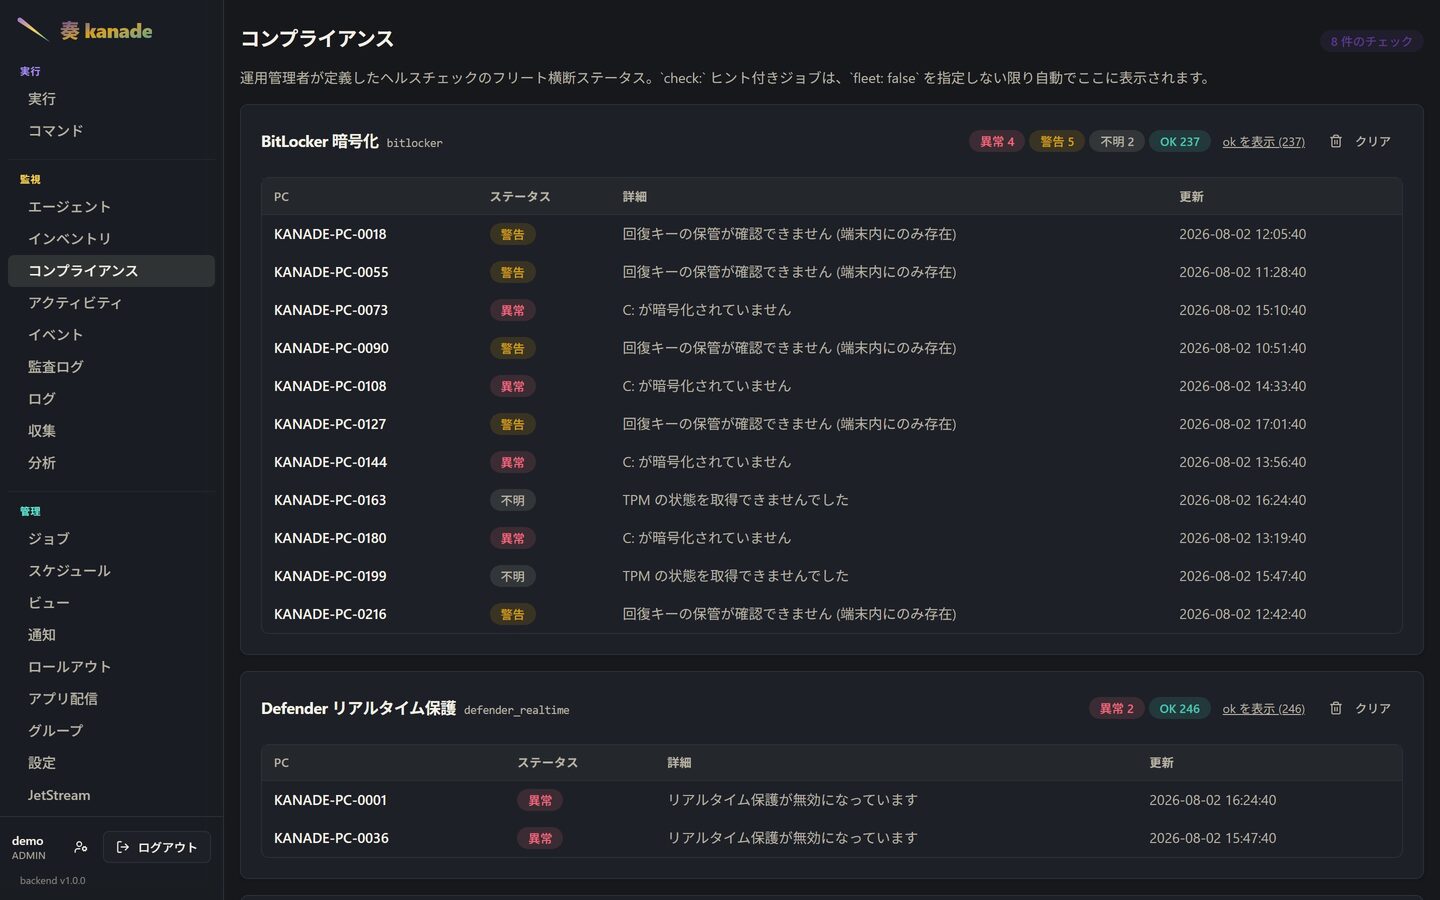
Task: Click the trash icon for BitLocker check
Action: (x=1335, y=141)
